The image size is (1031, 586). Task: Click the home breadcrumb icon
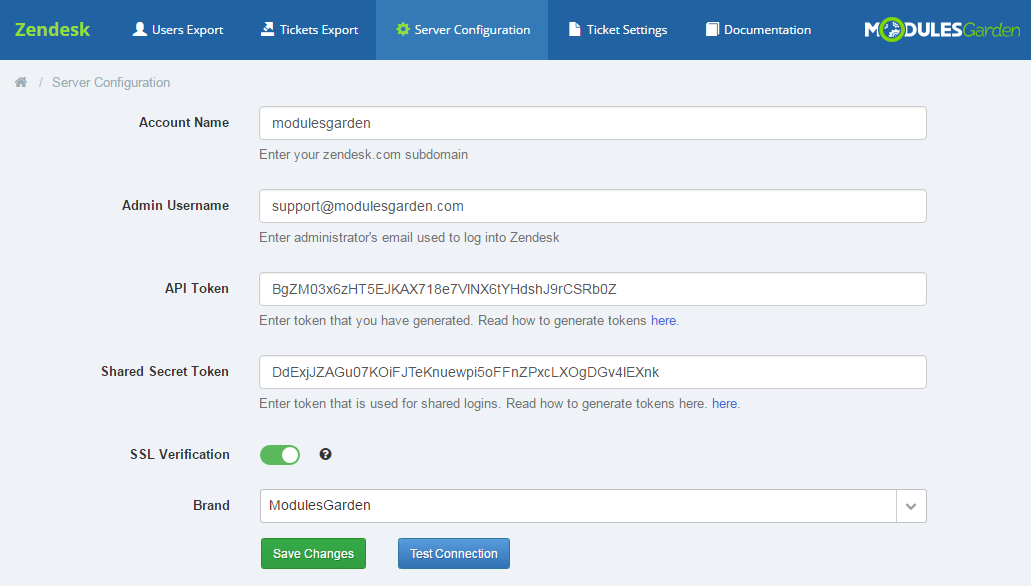[21, 82]
